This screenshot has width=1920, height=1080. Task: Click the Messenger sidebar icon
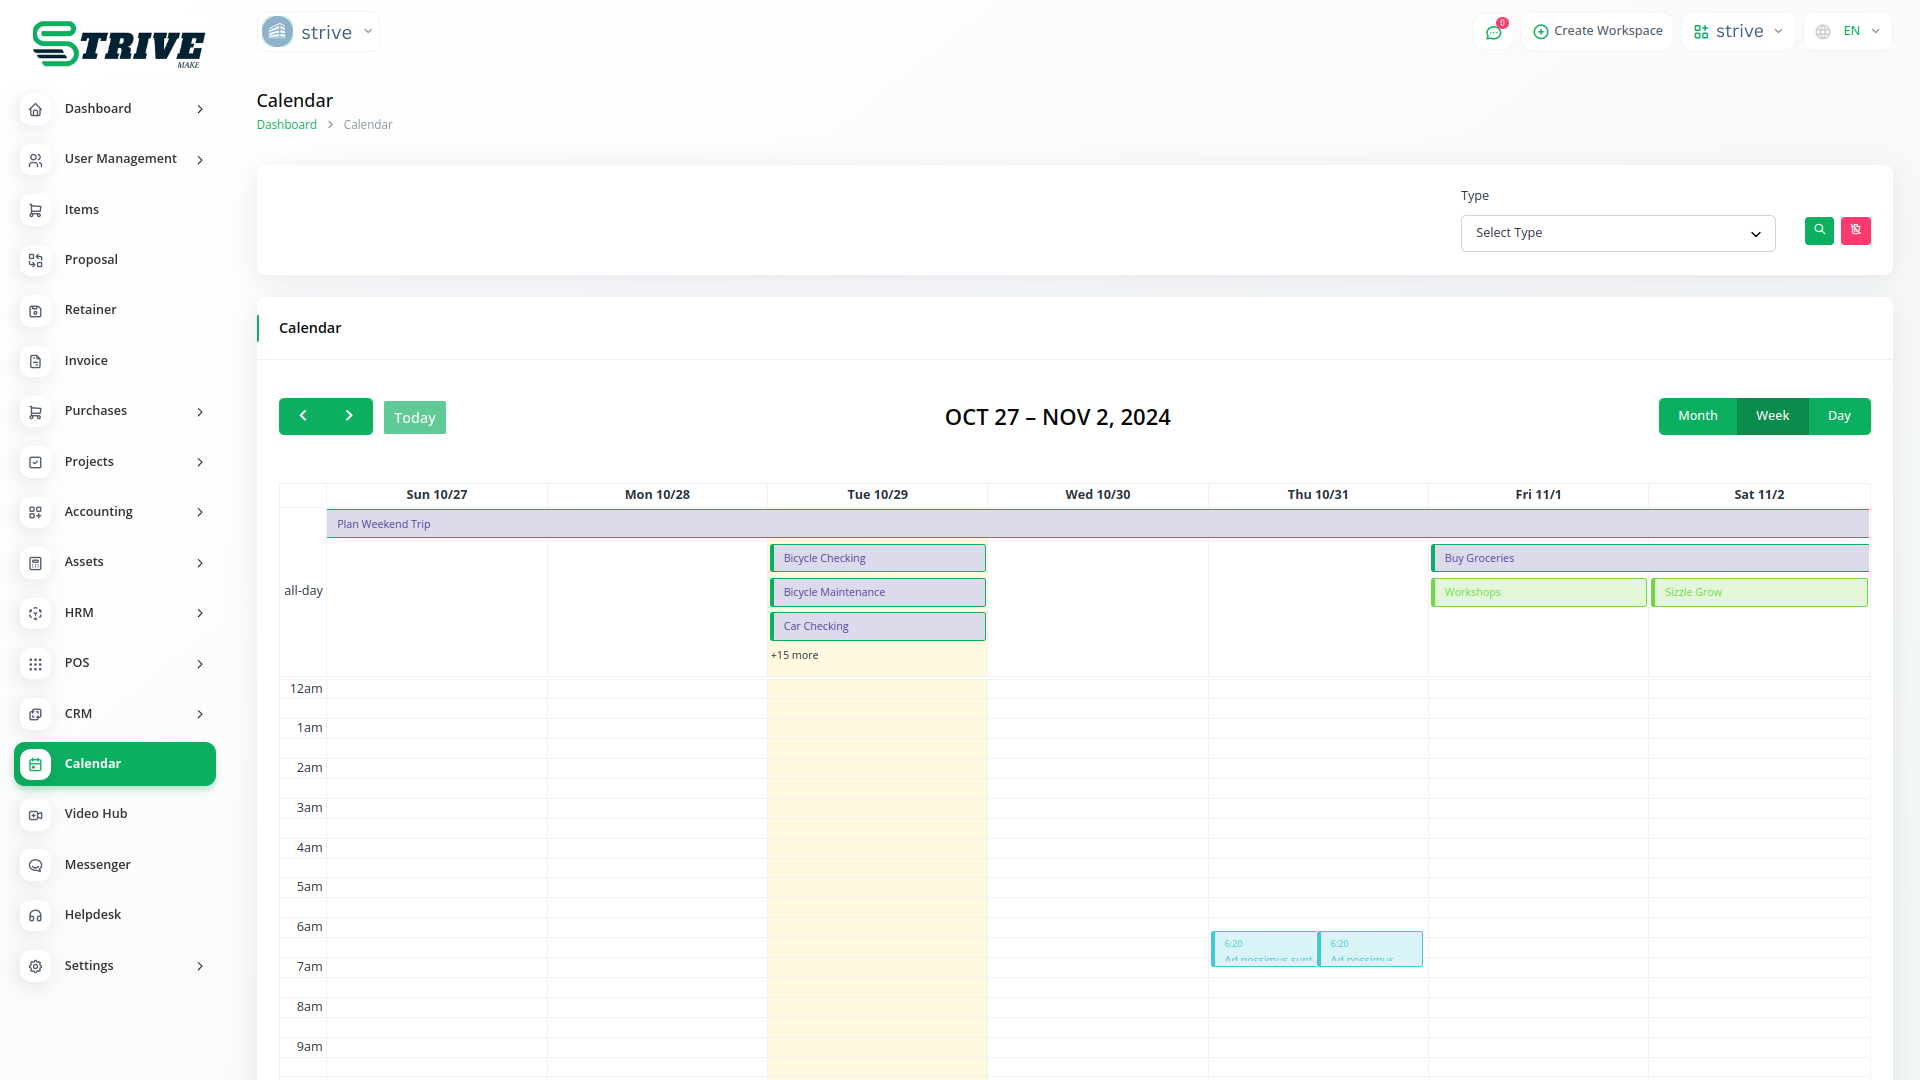[36, 865]
